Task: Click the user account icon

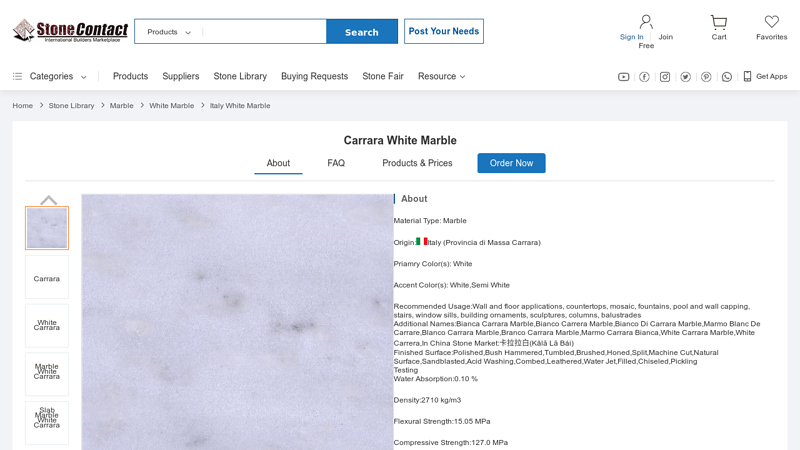Action: coord(646,22)
